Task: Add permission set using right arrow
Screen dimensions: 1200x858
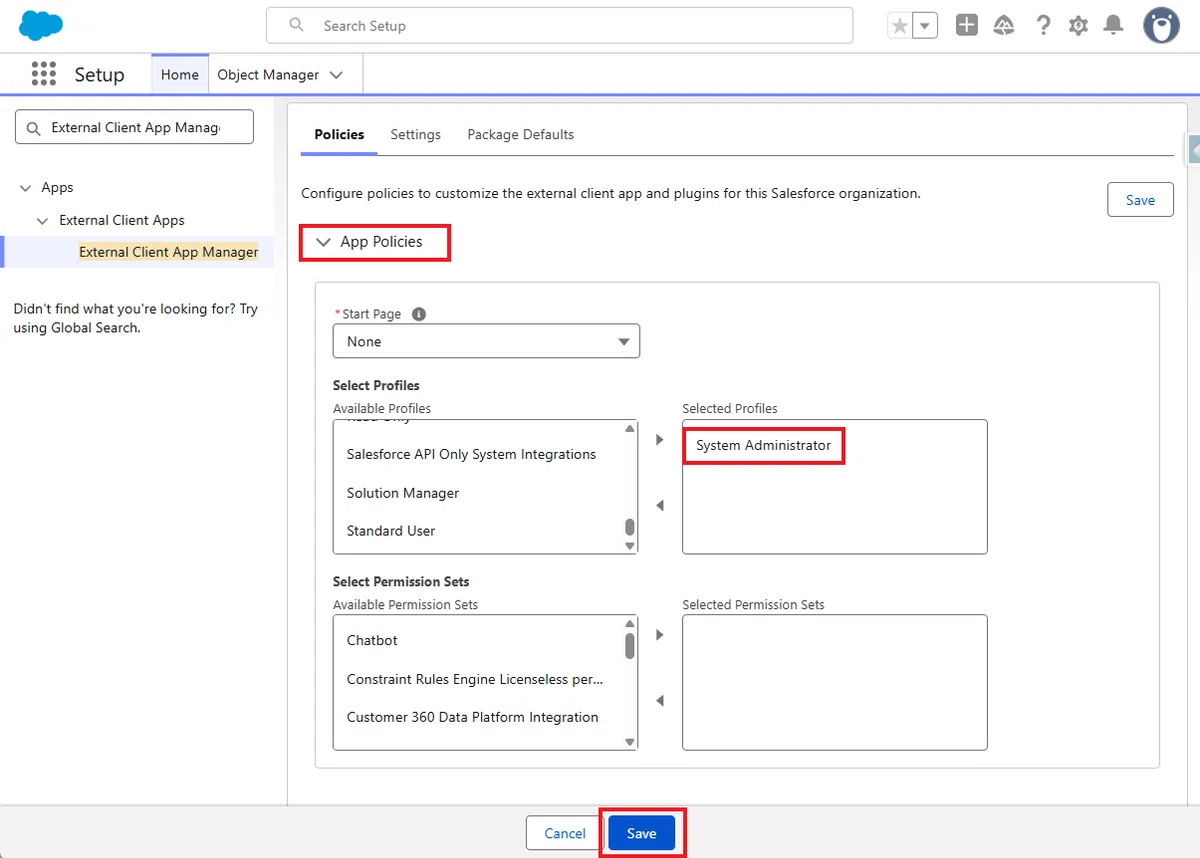Action: pos(659,635)
